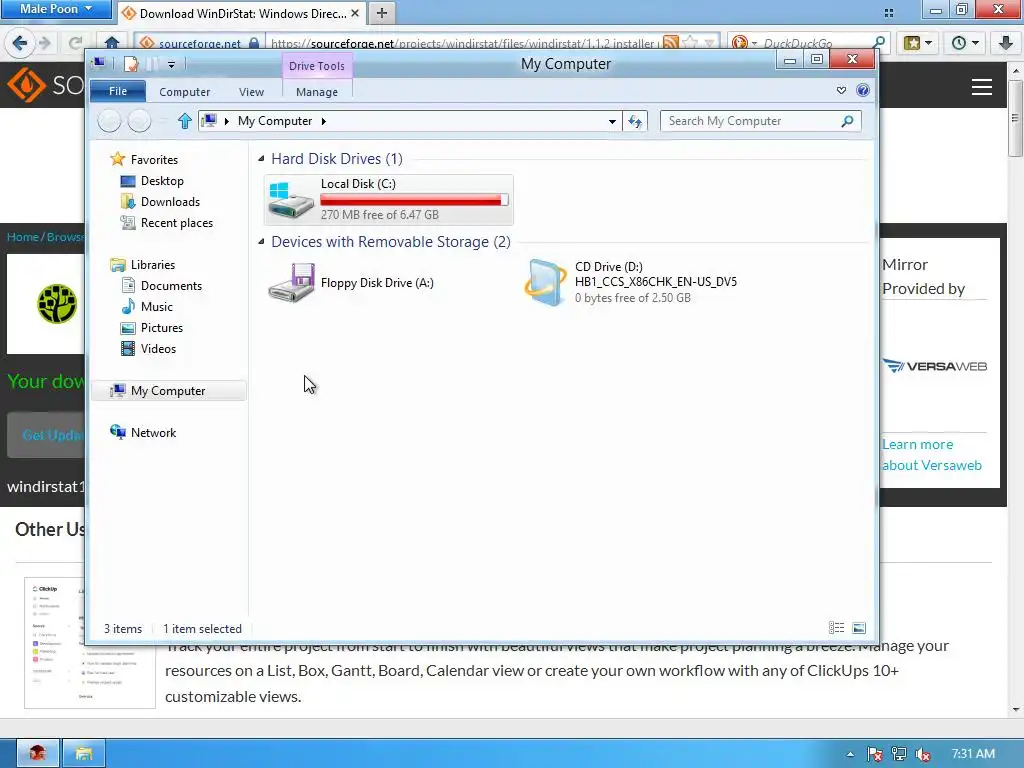Click RSS feed icon in address bar
The image size is (1024, 768).
670,43
